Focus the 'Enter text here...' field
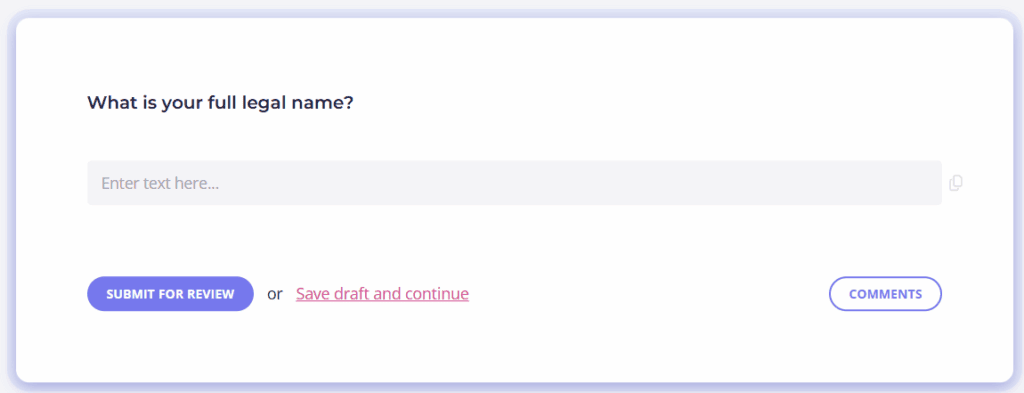1024x393 pixels. coord(515,183)
